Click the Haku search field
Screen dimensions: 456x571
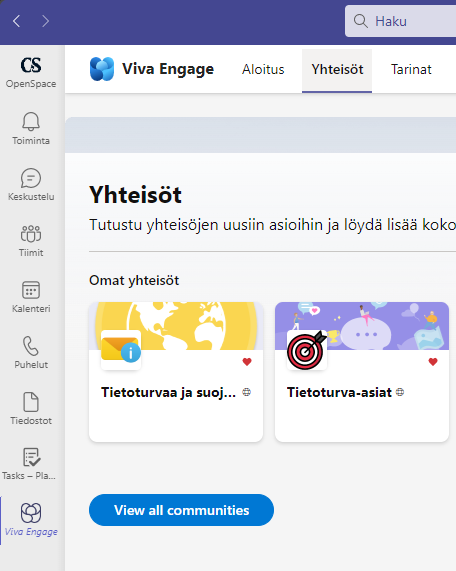tap(401, 21)
